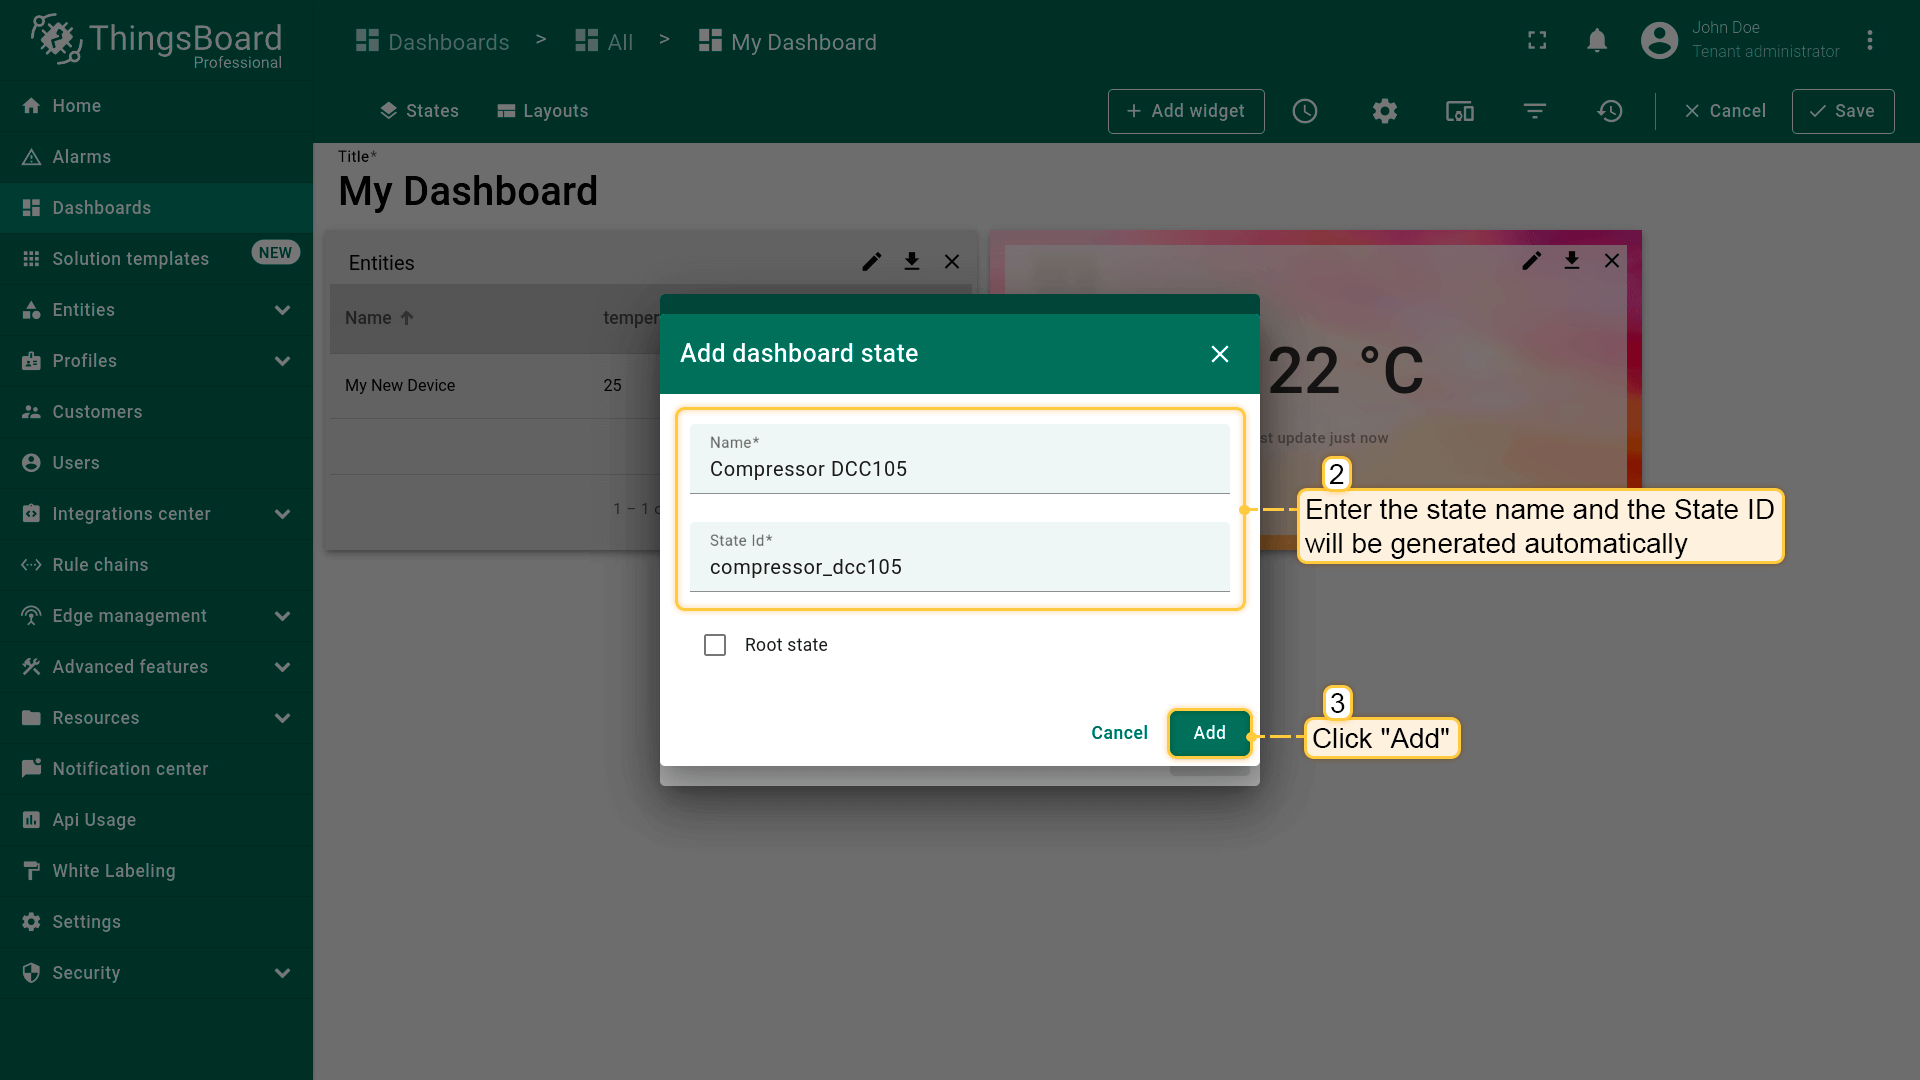The height and width of the screenshot is (1080, 1920).
Task: Download the temperature widget export icon
Action: (x=1572, y=261)
